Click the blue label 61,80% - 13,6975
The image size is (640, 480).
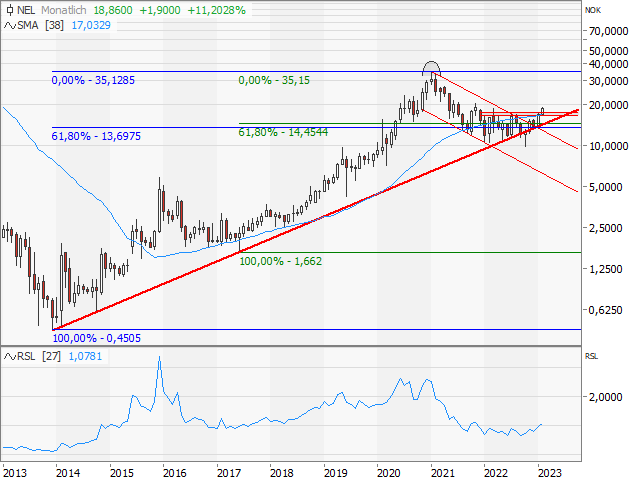point(96,136)
